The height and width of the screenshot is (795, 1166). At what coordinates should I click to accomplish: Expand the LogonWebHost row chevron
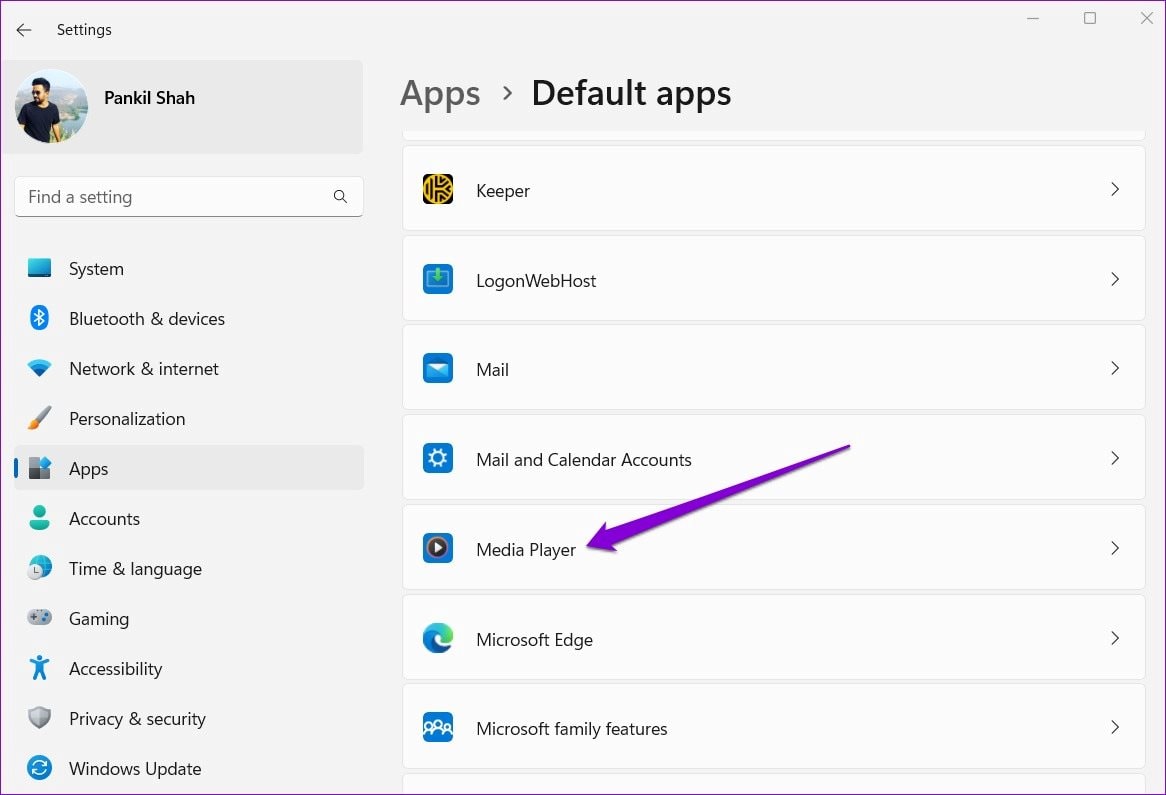[x=1115, y=279]
